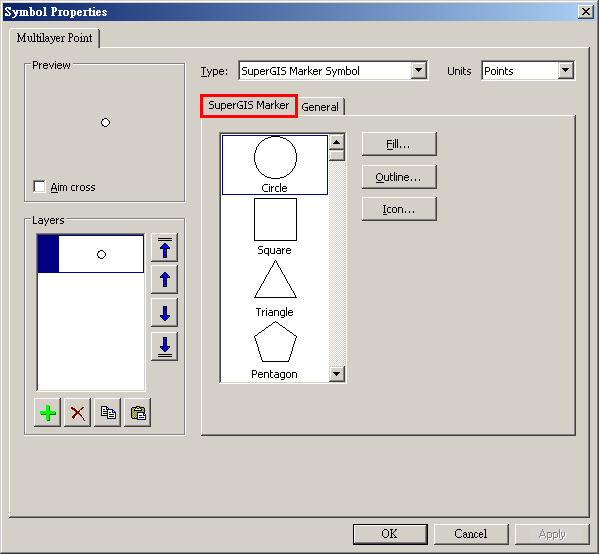Viewport: 599px width, 554px height.
Task: Select the Multilayer Point tab
Action: click(x=54, y=38)
